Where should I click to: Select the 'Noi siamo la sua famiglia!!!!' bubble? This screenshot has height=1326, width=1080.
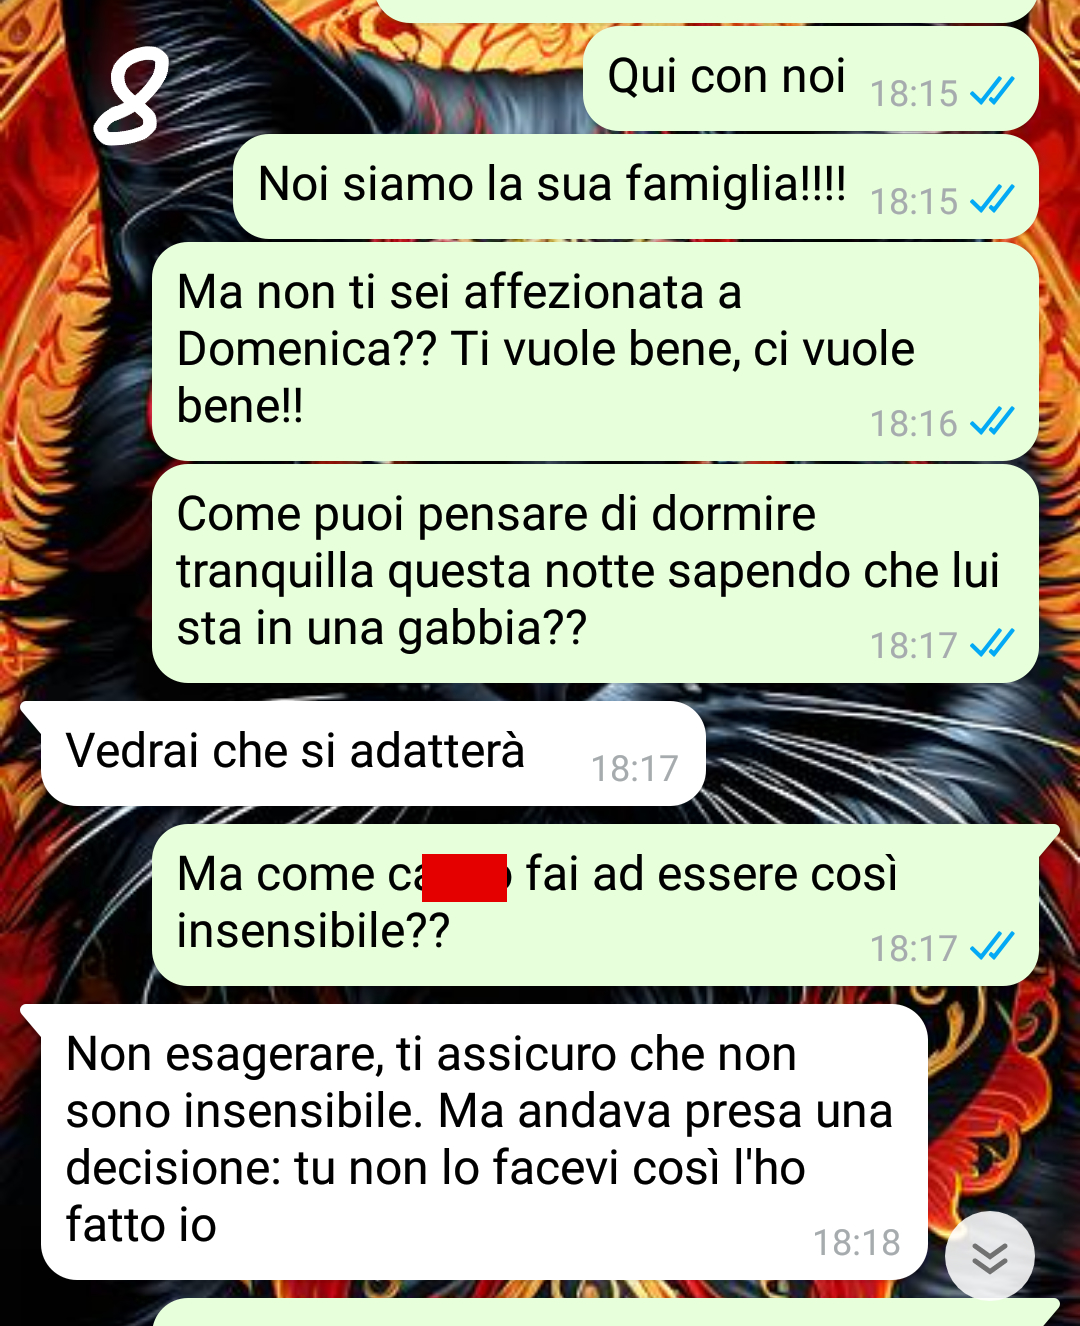point(635,186)
